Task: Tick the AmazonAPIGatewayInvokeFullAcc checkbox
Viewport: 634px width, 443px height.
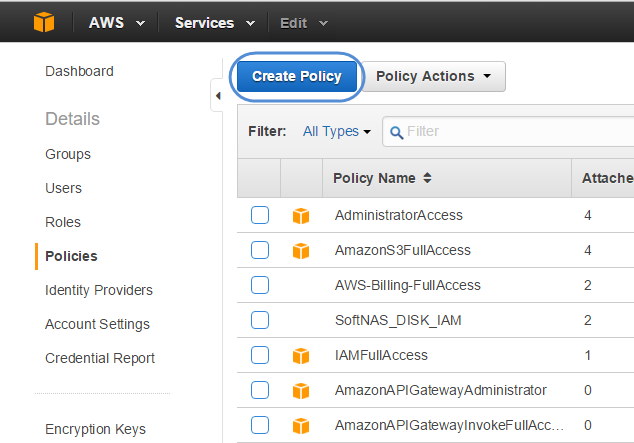Action: coord(260,425)
